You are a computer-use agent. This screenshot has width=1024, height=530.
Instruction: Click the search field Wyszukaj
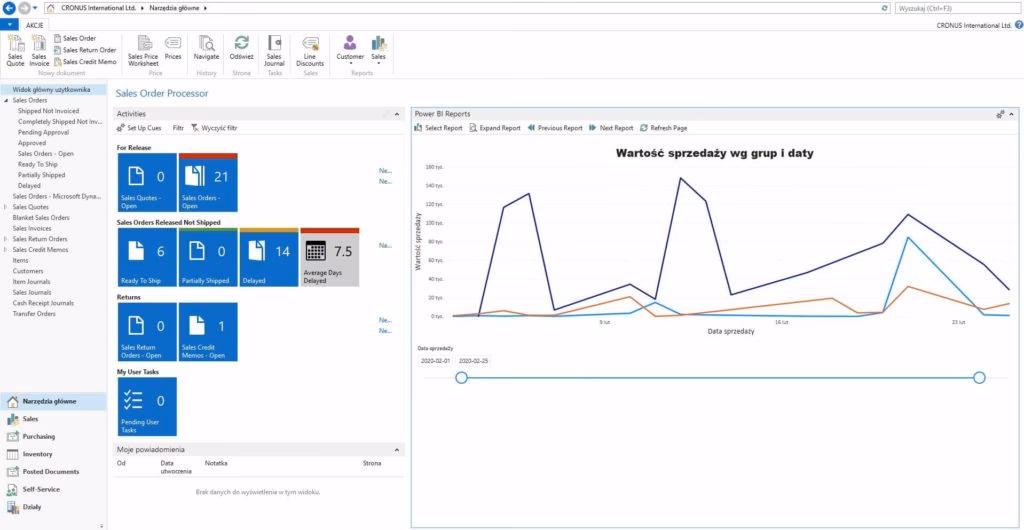(x=955, y=8)
